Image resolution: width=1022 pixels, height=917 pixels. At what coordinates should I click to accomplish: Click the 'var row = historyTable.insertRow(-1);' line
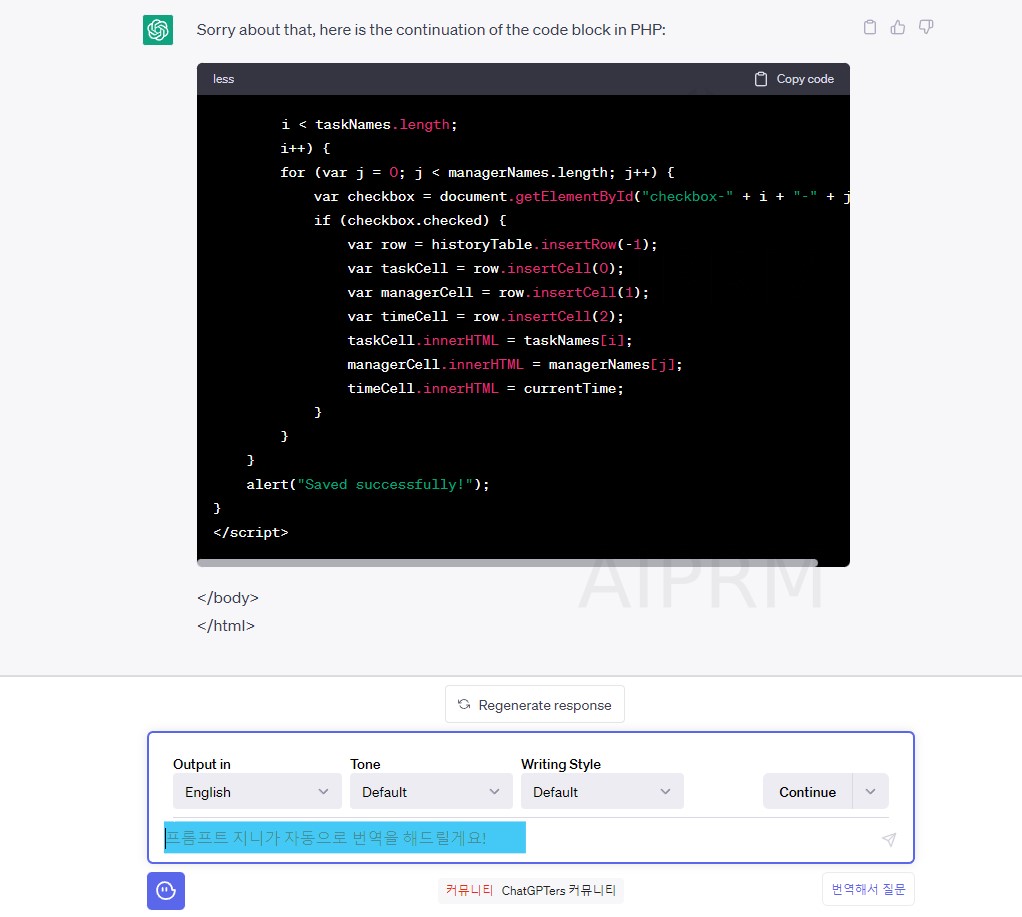(502, 244)
